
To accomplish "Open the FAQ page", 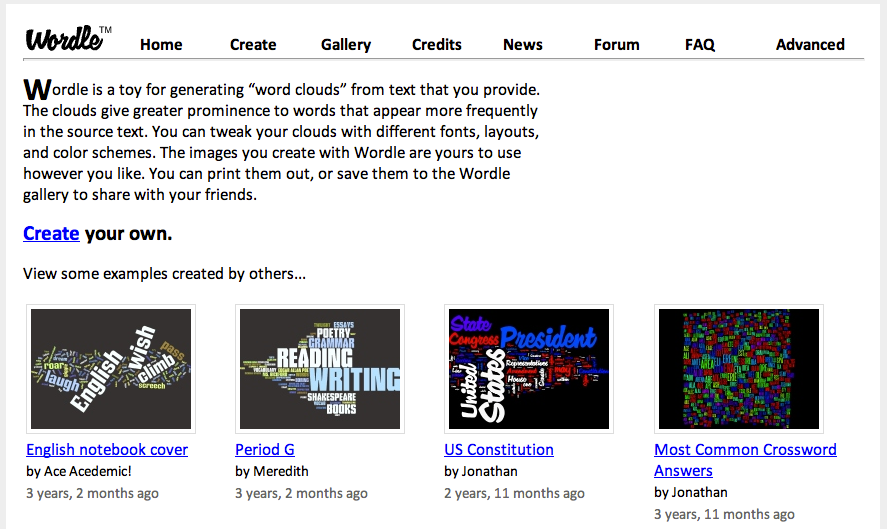I will pos(700,45).
